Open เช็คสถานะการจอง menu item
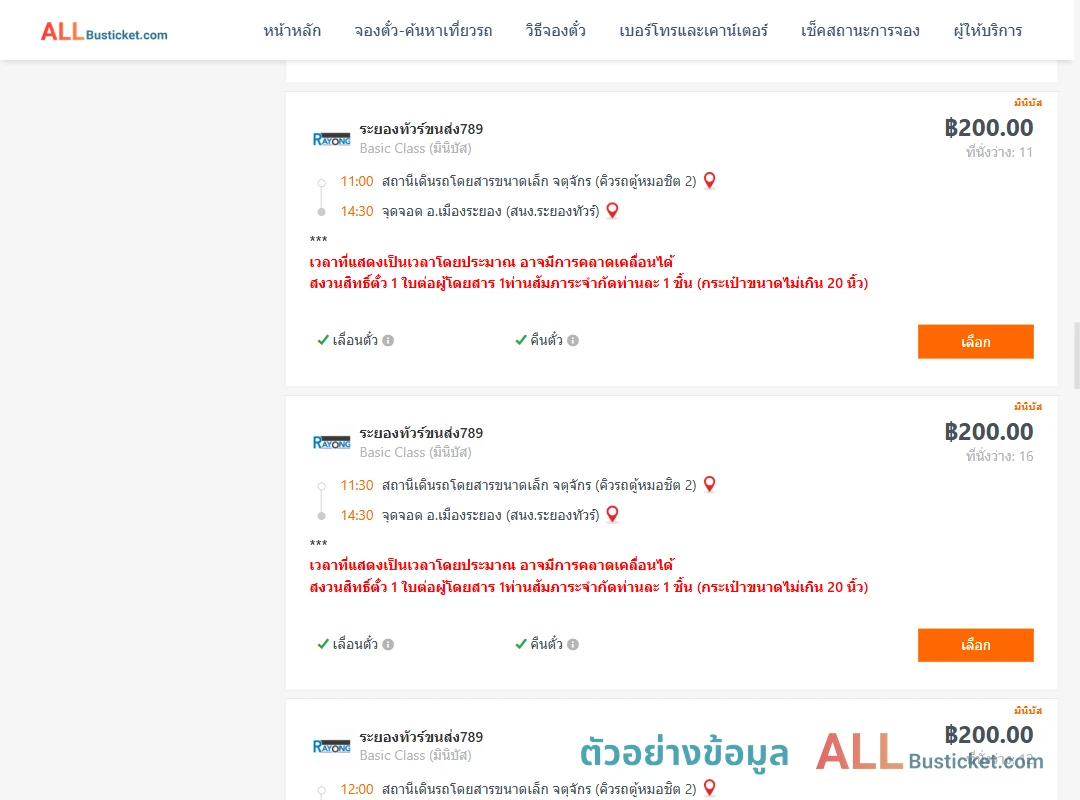This screenshot has height=800, width=1080. pyautogui.click(x=860, y=30)
